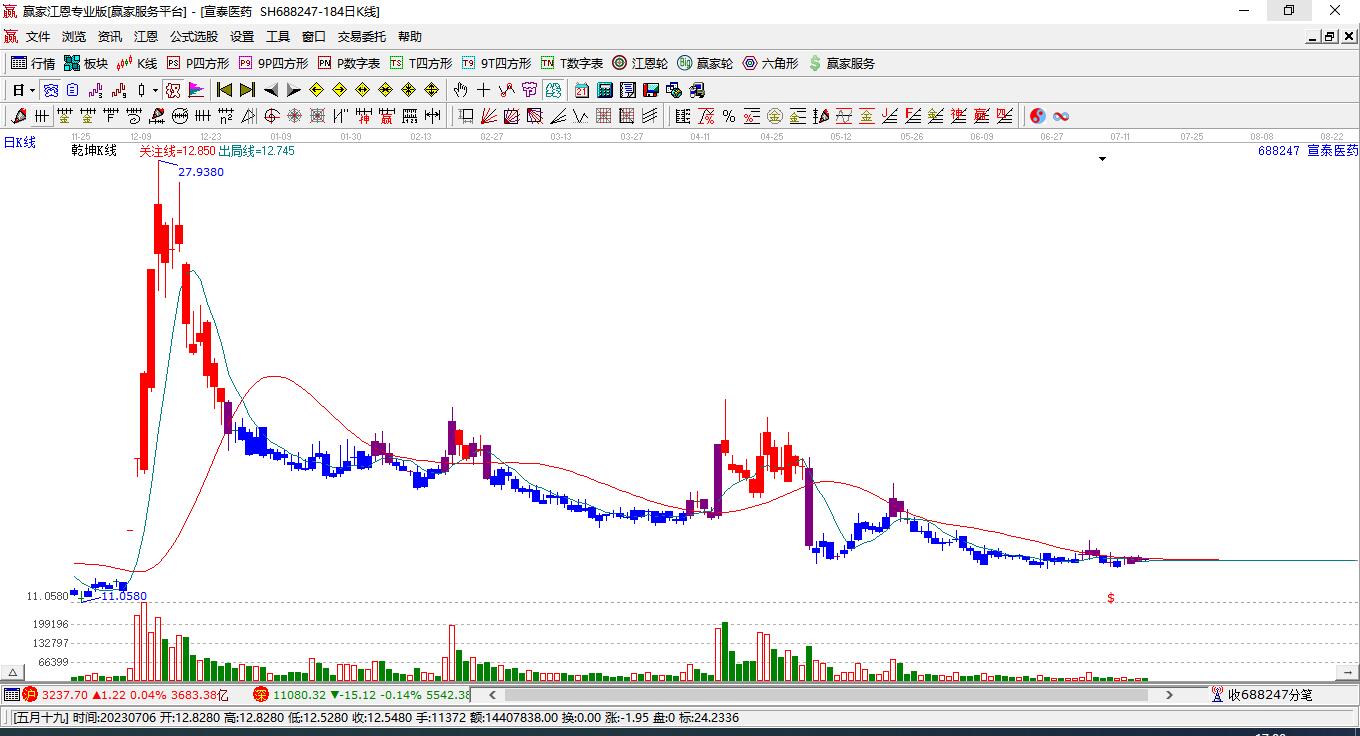Expand the candlestick style dropdown arrow
Viewport: 1360px width, 736px height.
click(156, 90)
